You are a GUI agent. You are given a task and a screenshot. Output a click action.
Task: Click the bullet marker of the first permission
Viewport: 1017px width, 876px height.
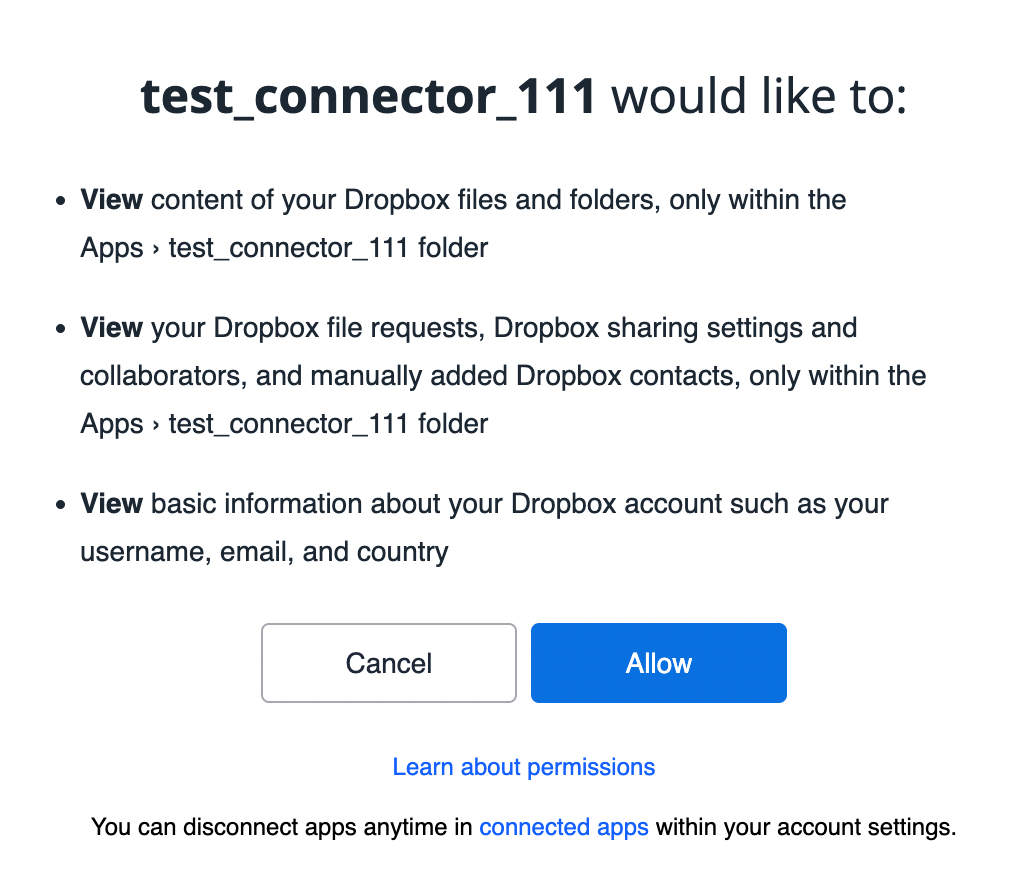[x=61, y=201]
